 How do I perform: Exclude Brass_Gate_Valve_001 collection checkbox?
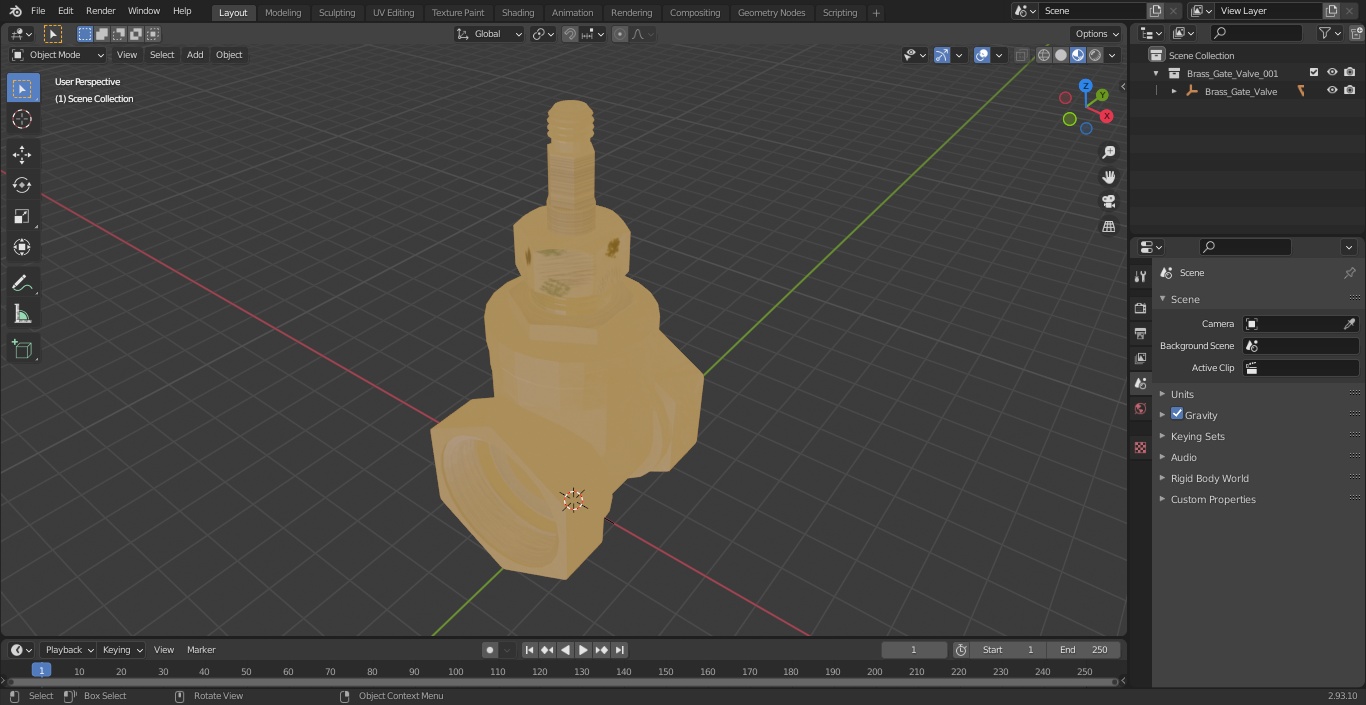(x=1314, y=73)
